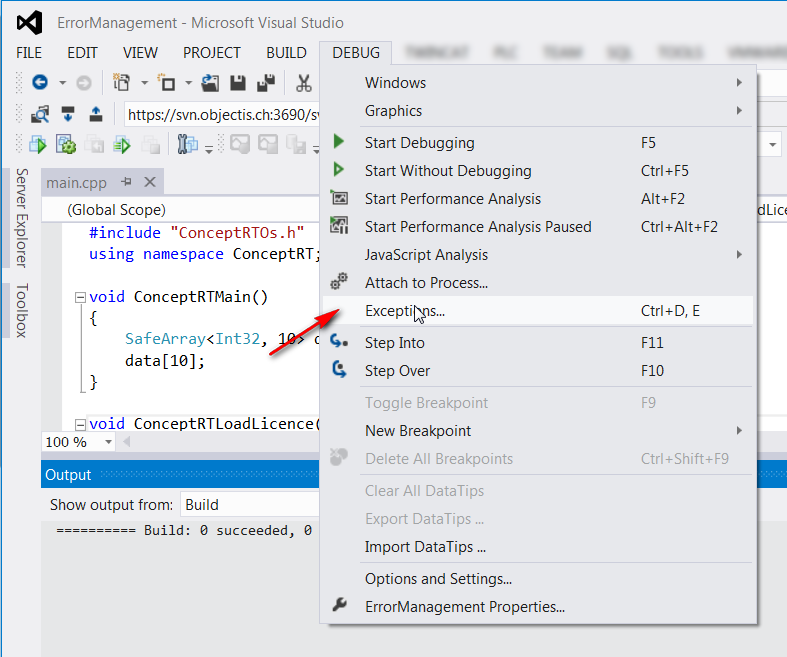Image resolution: width=787 pixels, height=657 pixels.
Task: Select Start Without Debugging
Action: (538, 171)
